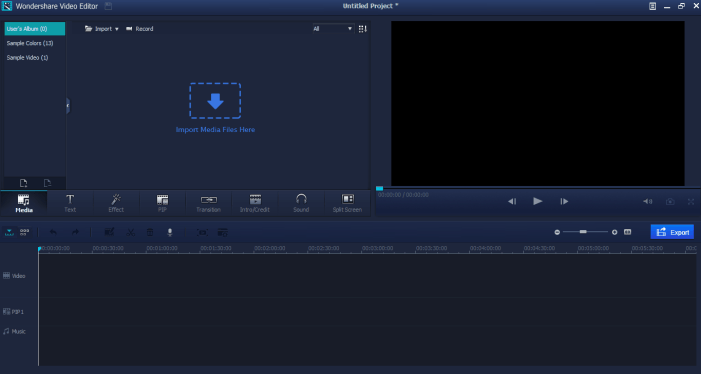Click the Export button
701x374 pixels.
[672, 232]
